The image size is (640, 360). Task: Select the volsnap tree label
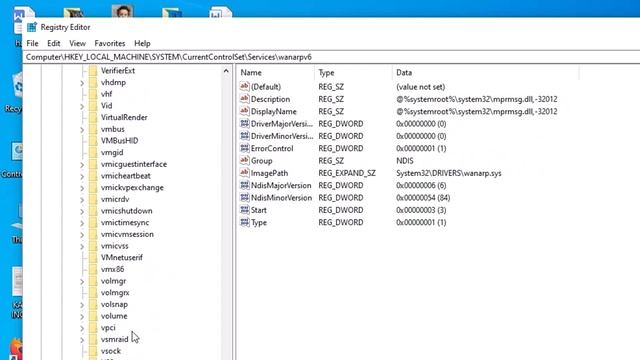(114, 304)
